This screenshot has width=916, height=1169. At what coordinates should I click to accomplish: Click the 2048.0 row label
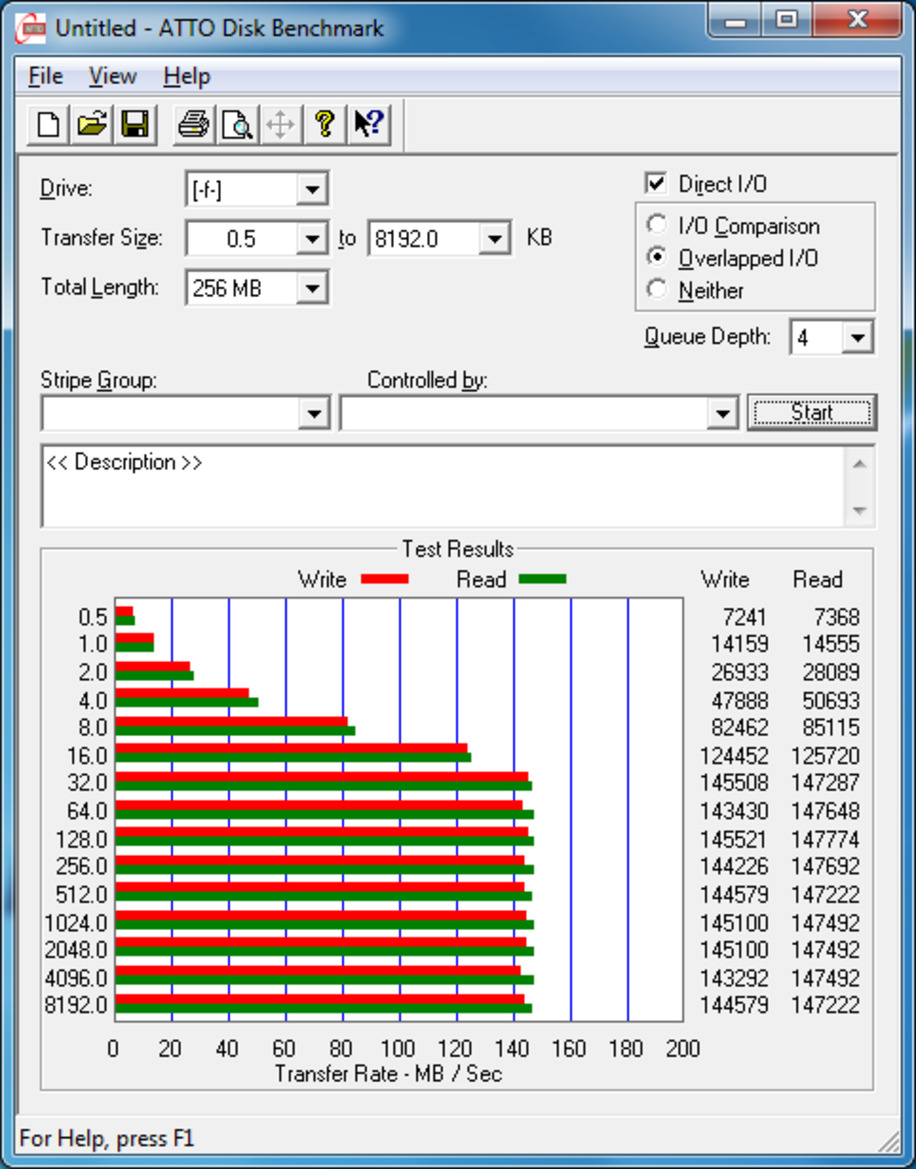pos(77,950)
